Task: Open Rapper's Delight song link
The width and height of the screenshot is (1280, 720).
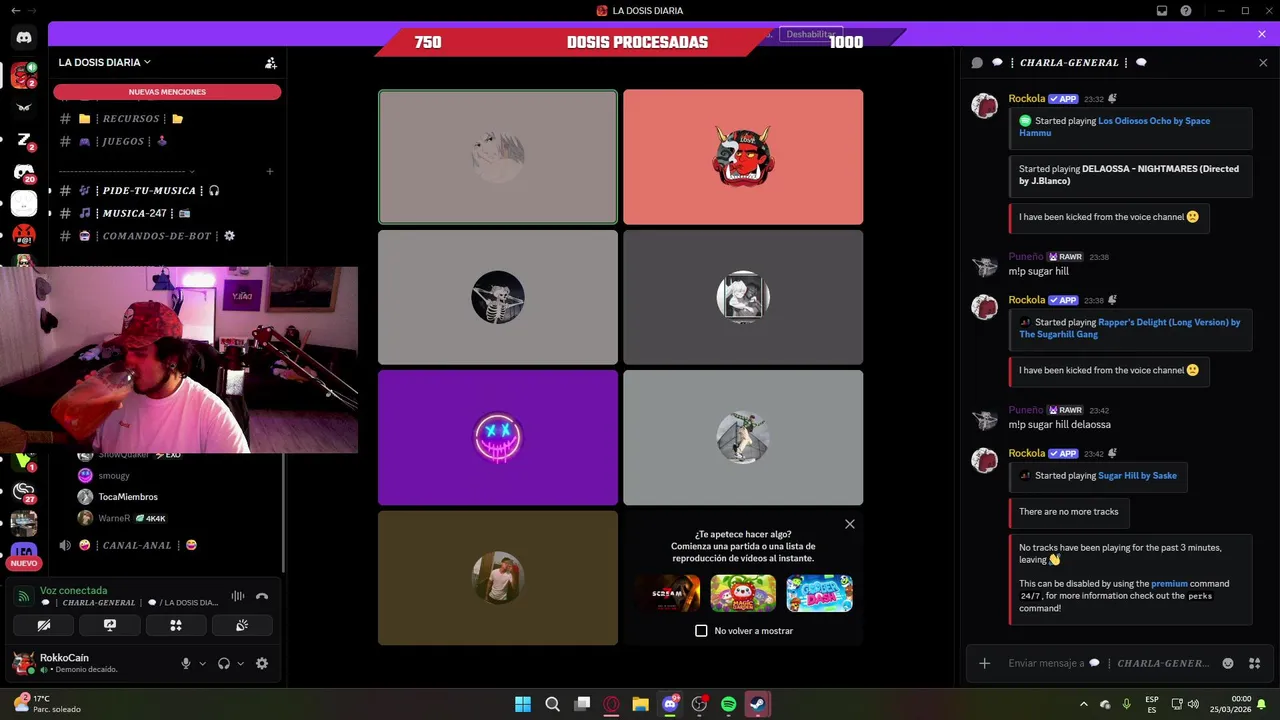Action: tap(1130, 328)
